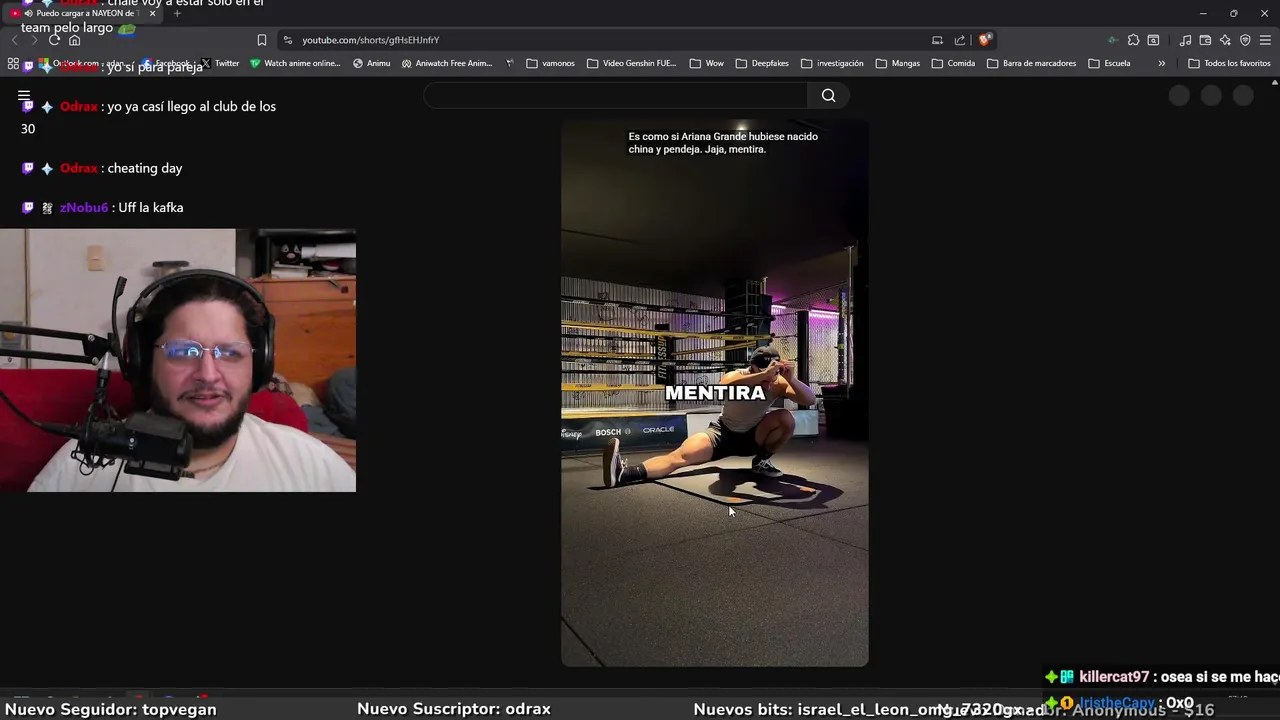Click the address bar URL youtube.com/shorts
Screen dimensions: 1280x720
click(x=371, y=40)
